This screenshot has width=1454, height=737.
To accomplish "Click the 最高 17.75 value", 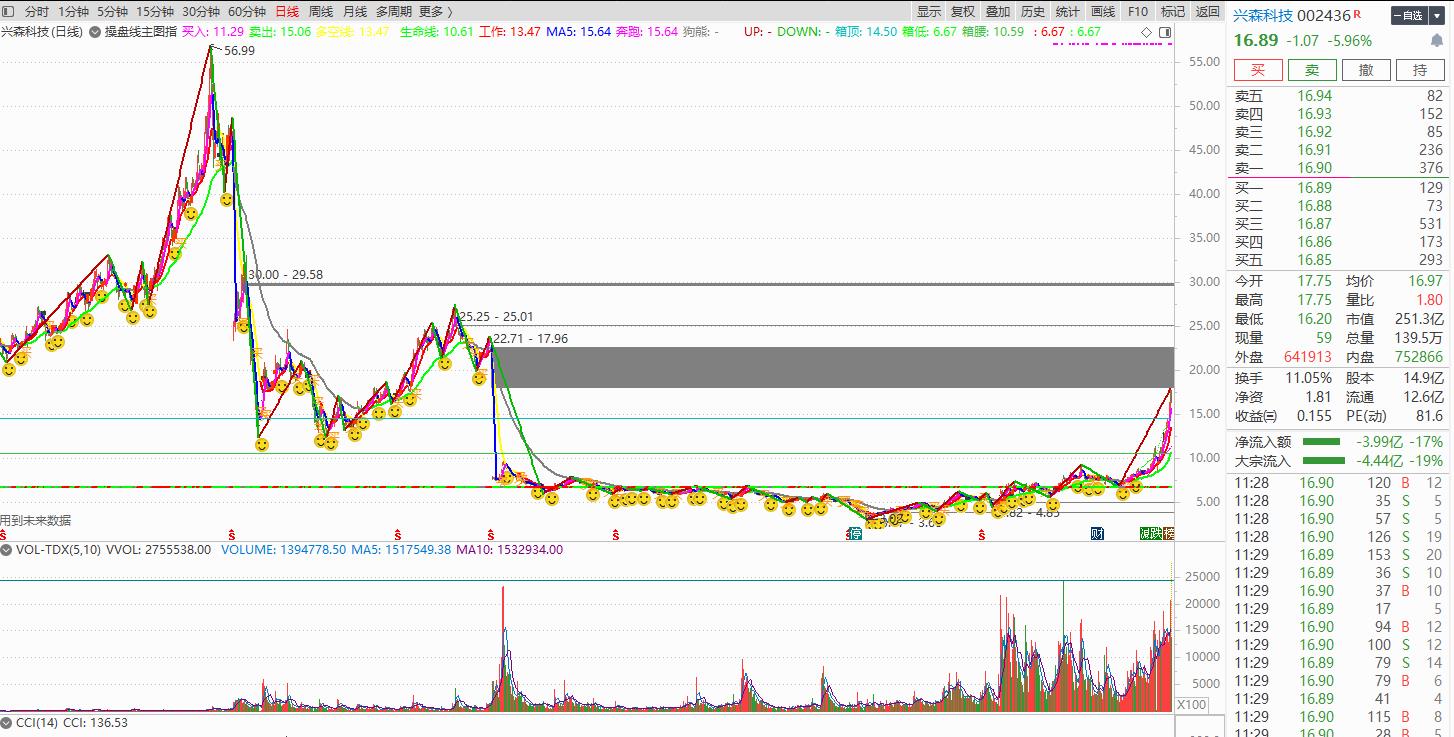I will click(1314, 300).
